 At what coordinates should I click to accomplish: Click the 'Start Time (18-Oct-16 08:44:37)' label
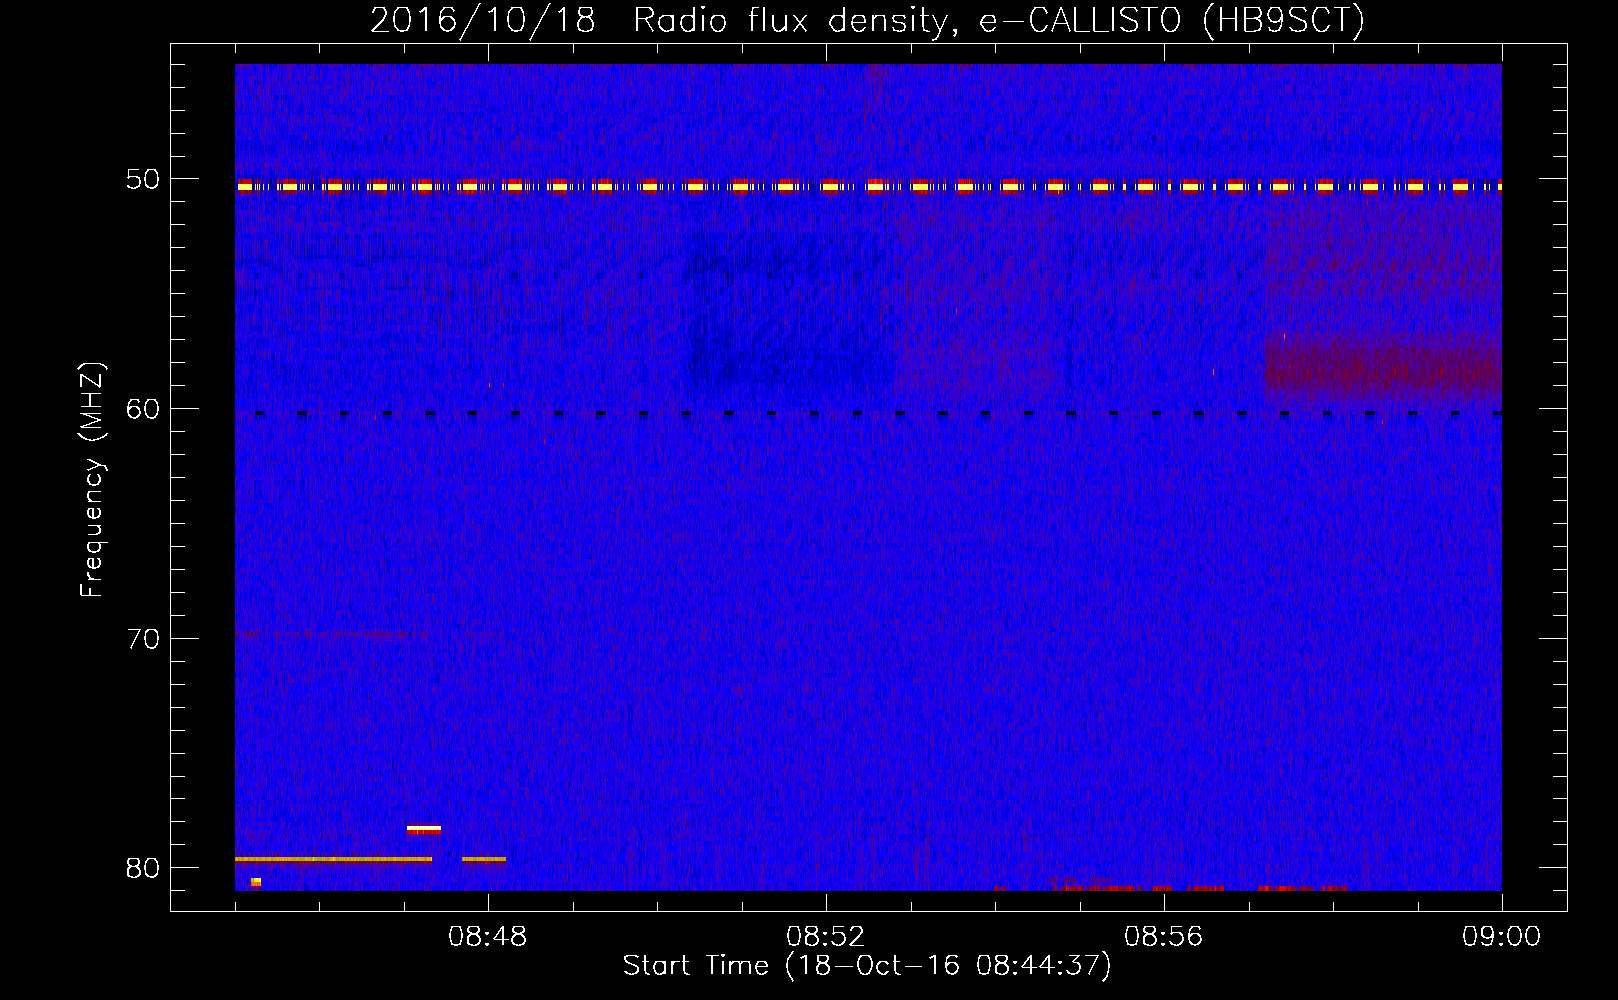(867, 966)
